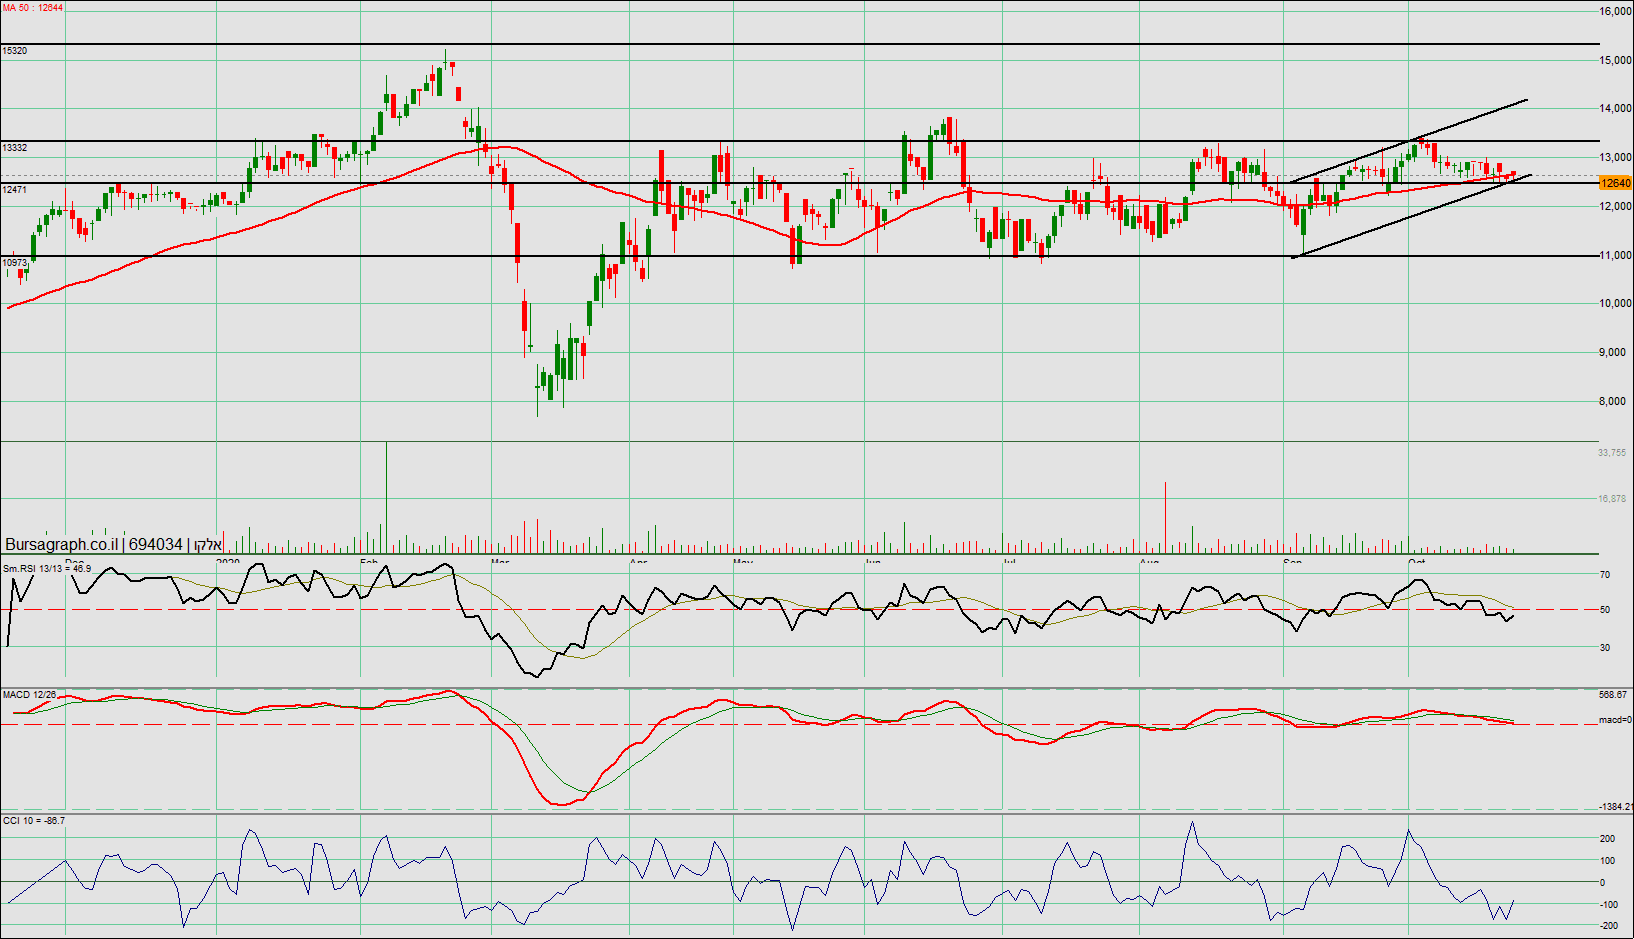Click the 8,000 price axis label
This screenshot has width=1634, height=939.
pos(1615,402)
